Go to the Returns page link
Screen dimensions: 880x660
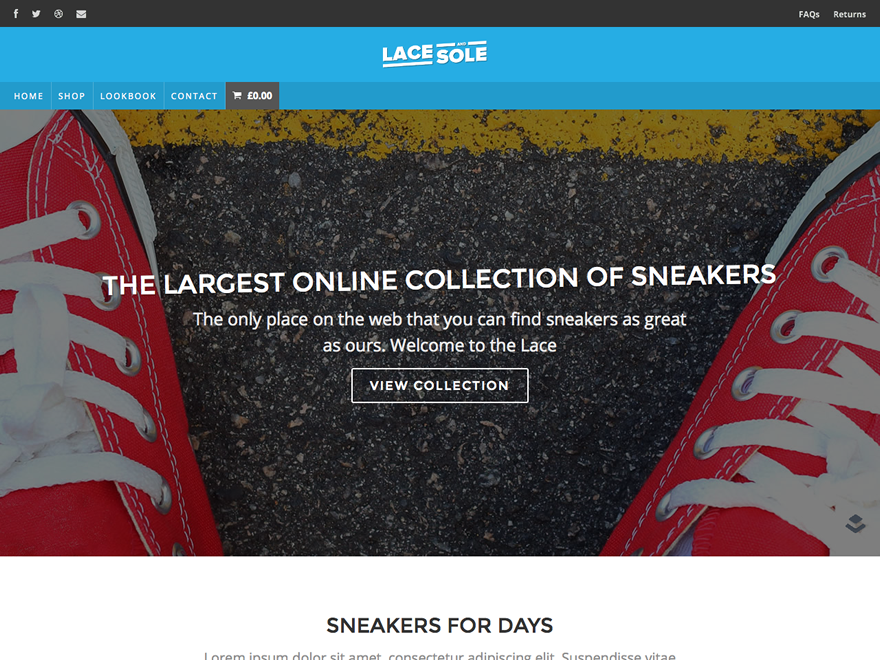[x=849, y=14]
